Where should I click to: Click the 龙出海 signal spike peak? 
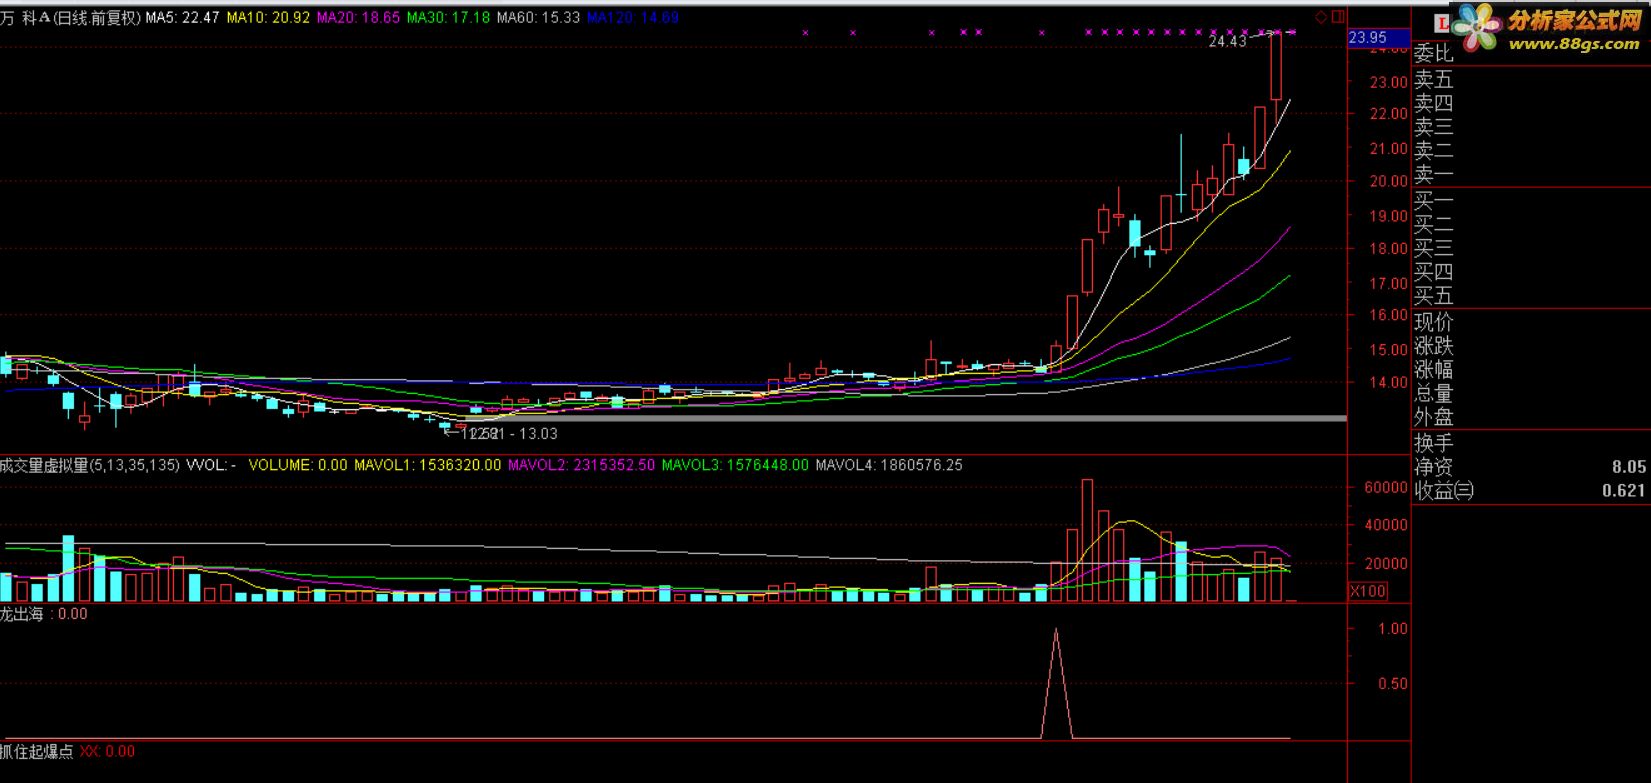coord(1056,630)
